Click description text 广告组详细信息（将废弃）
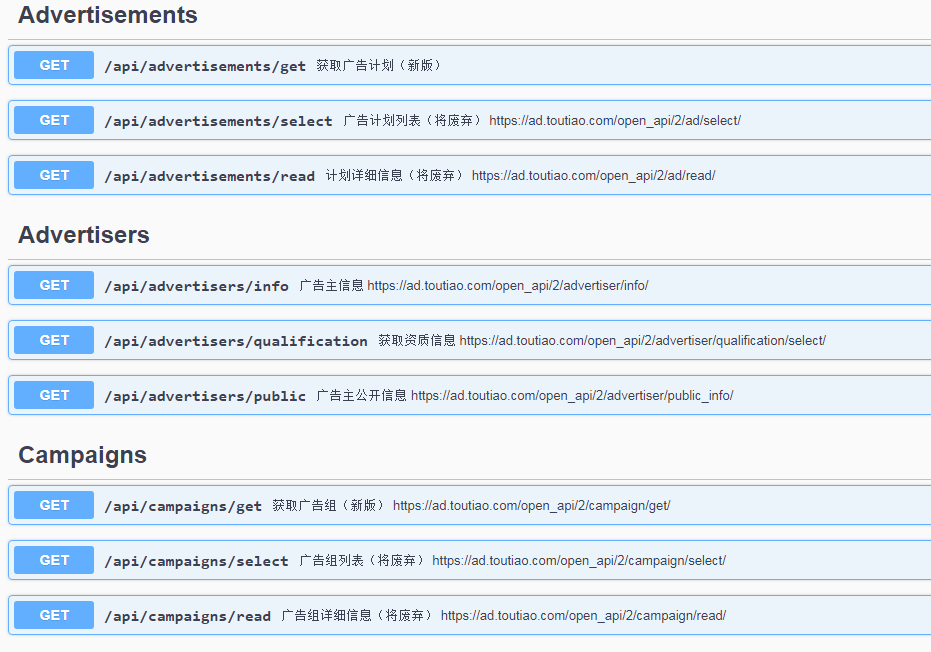The image size is (931, 652). click(357, 615)
